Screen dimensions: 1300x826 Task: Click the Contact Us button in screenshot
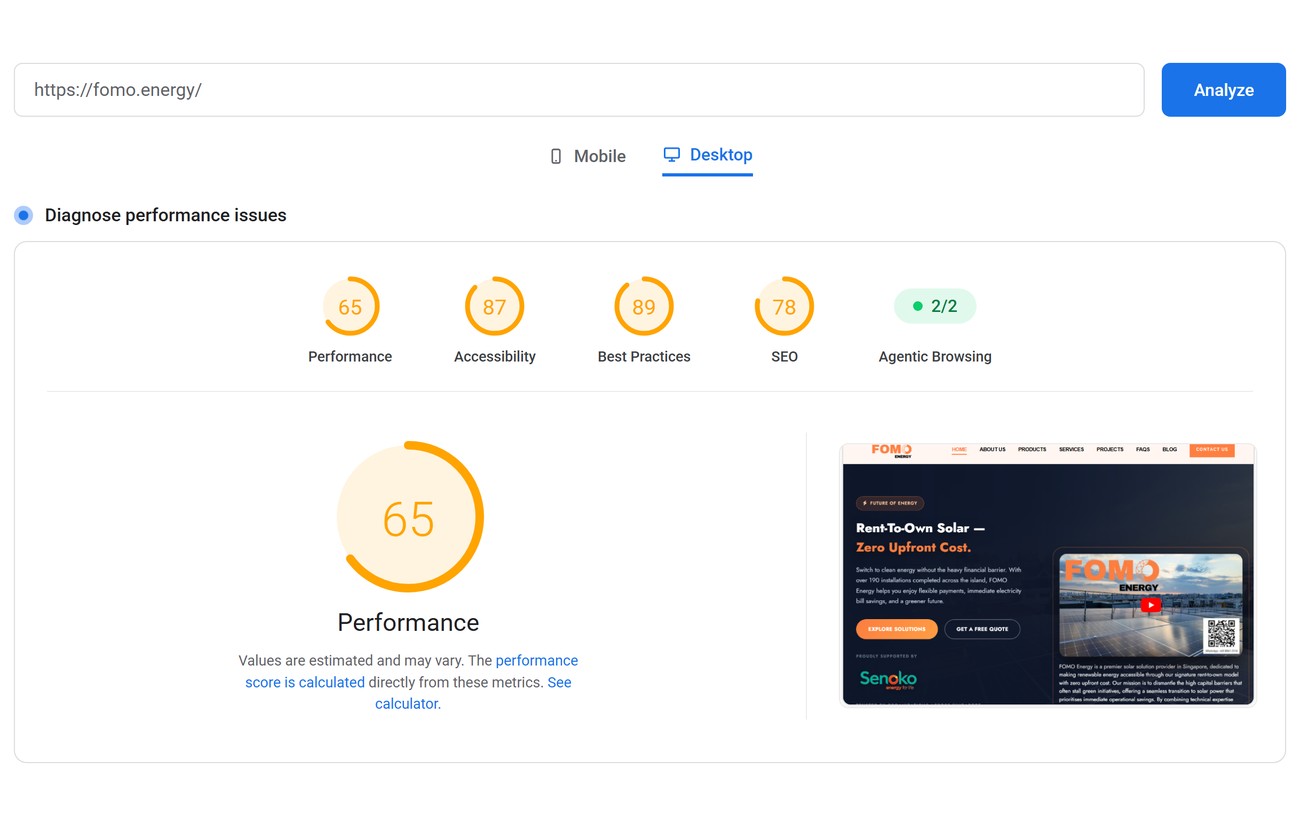pyautogui.click(x=1211, y=450)
